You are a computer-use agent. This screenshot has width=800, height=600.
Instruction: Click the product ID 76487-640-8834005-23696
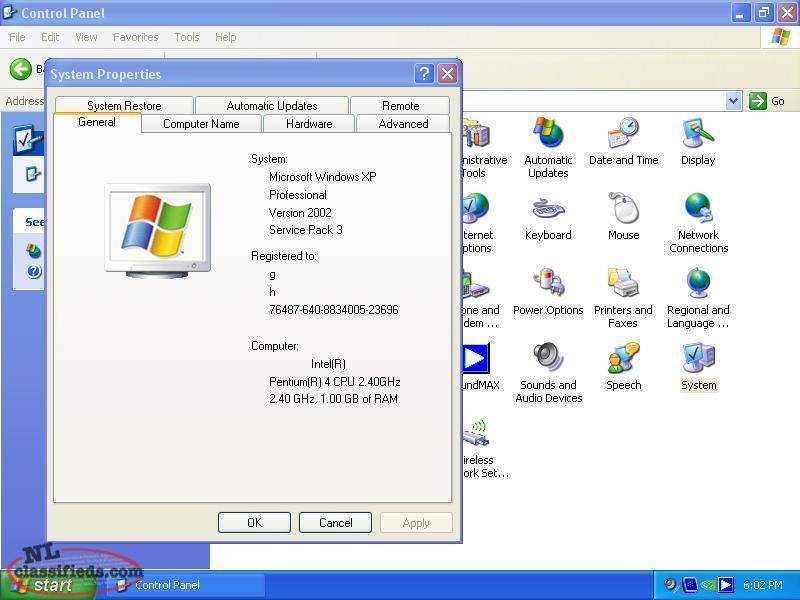tap(334, 310)
